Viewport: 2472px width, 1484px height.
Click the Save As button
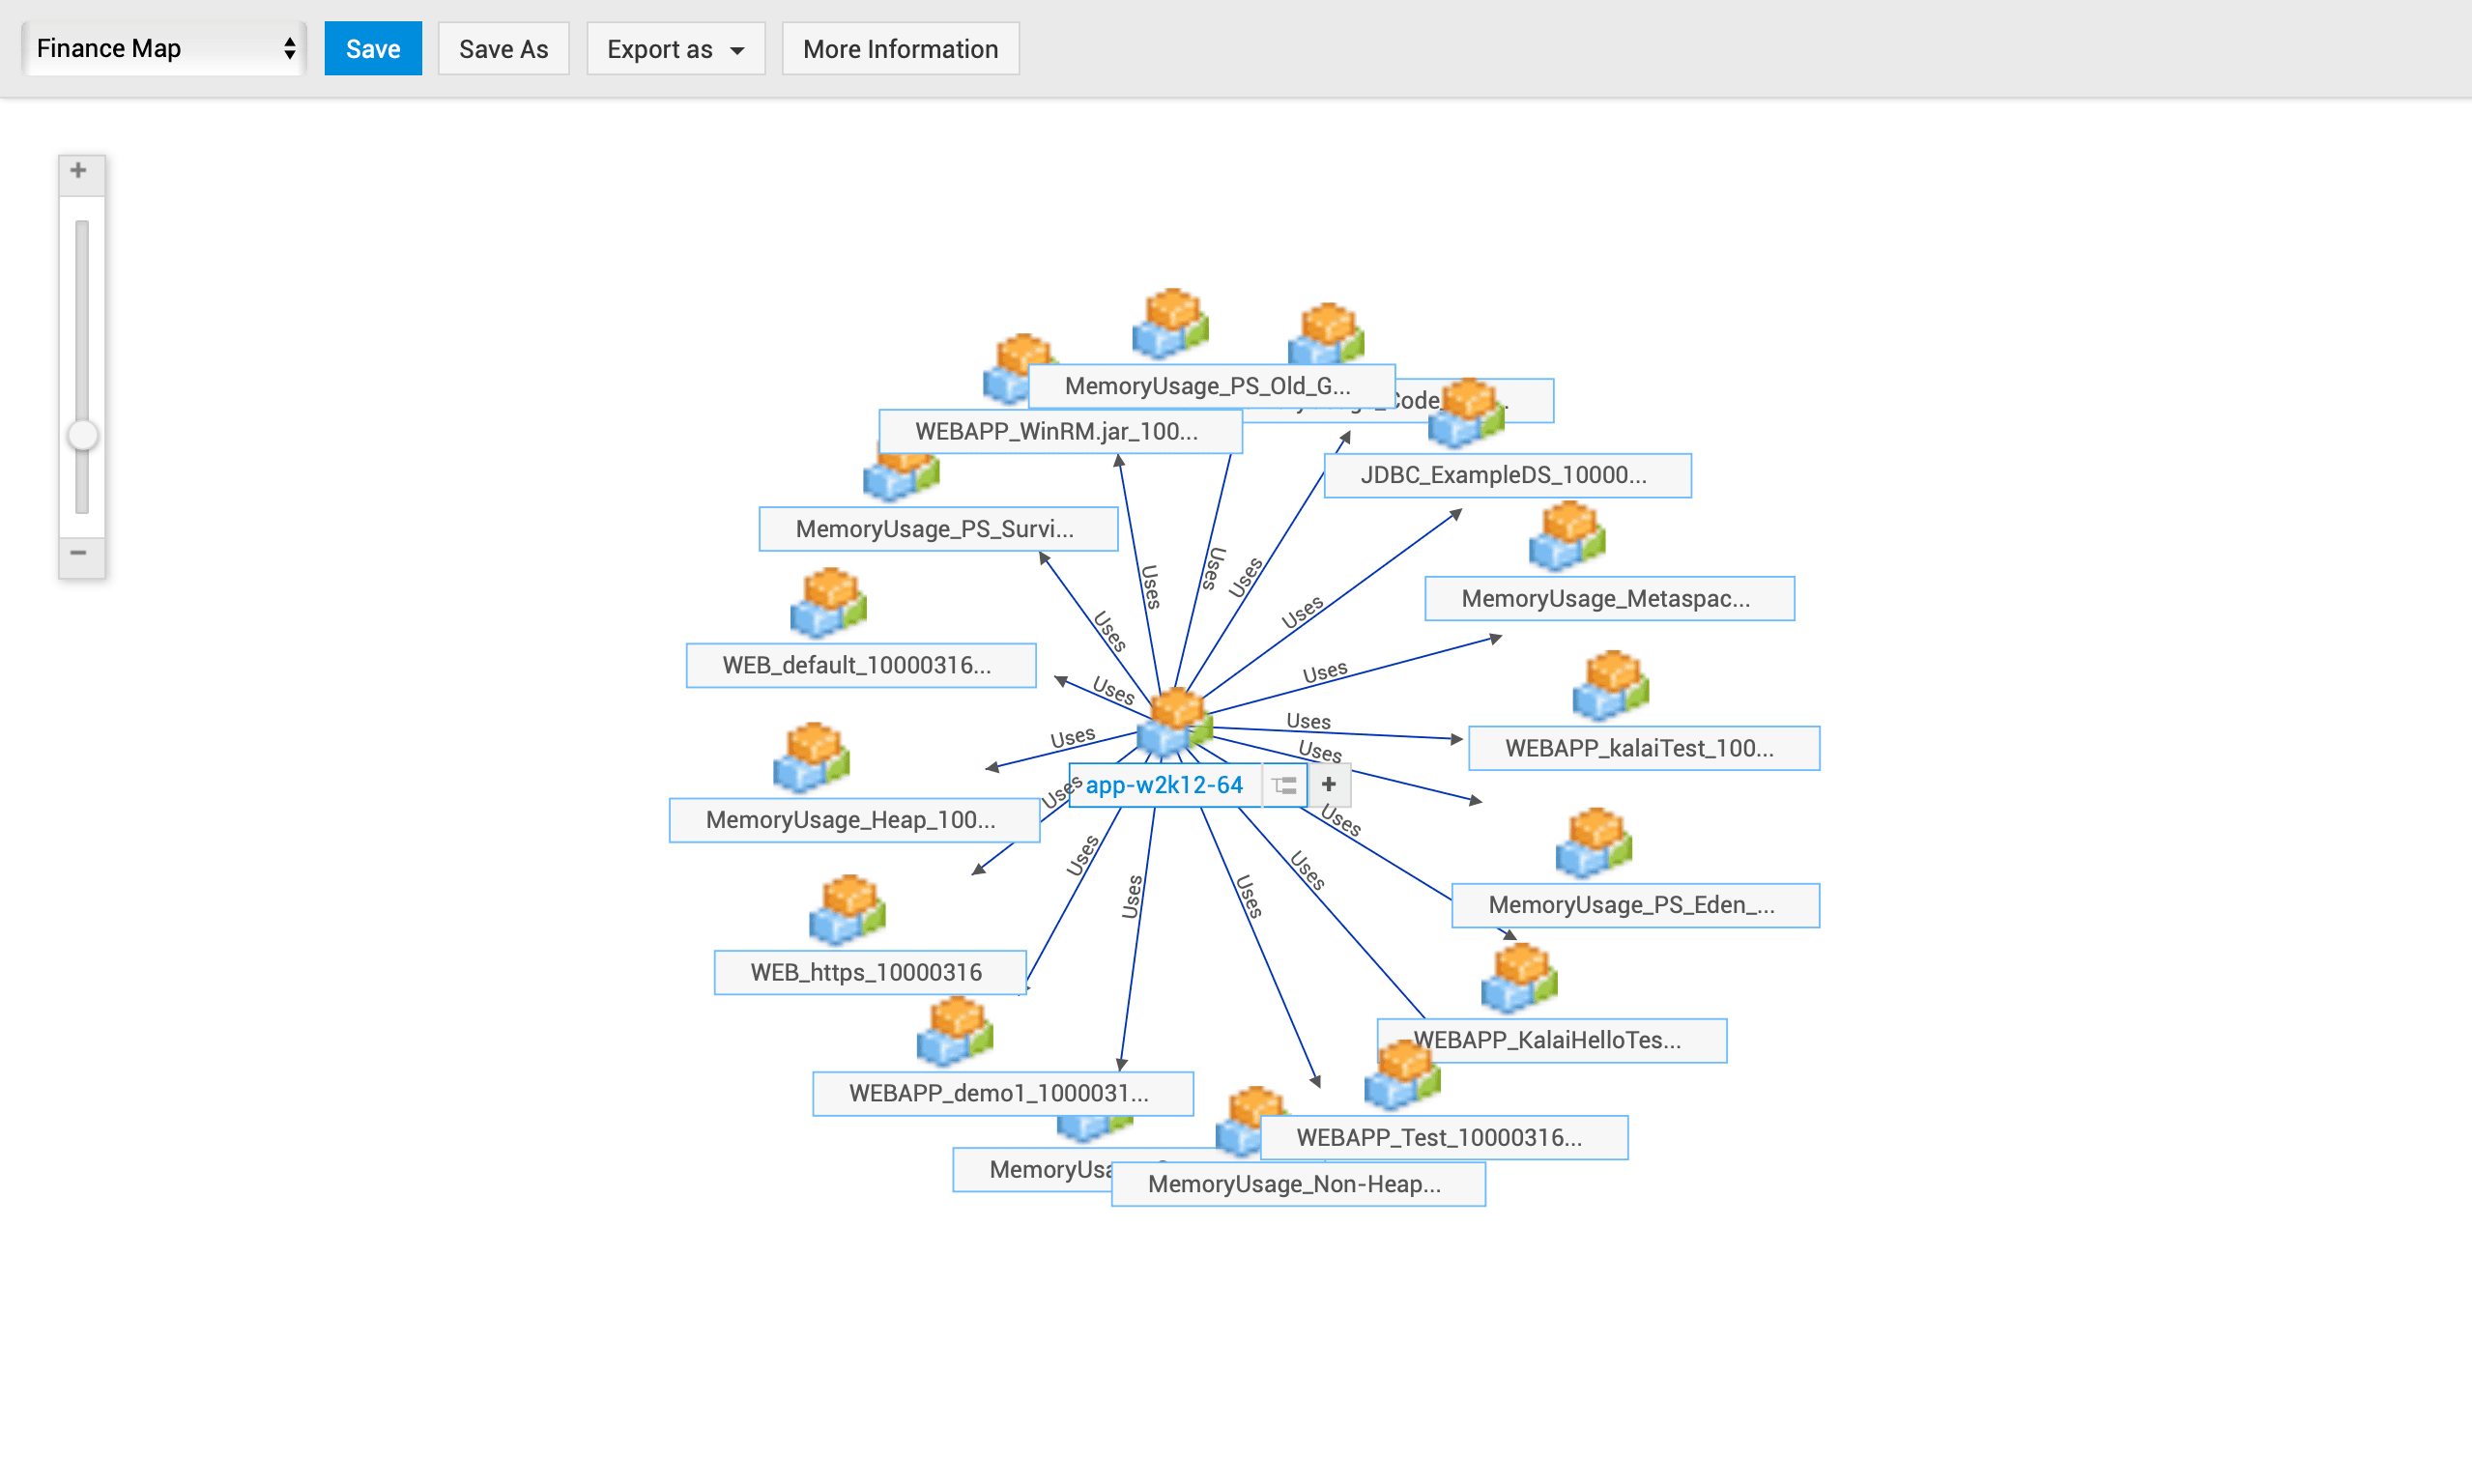503,49
